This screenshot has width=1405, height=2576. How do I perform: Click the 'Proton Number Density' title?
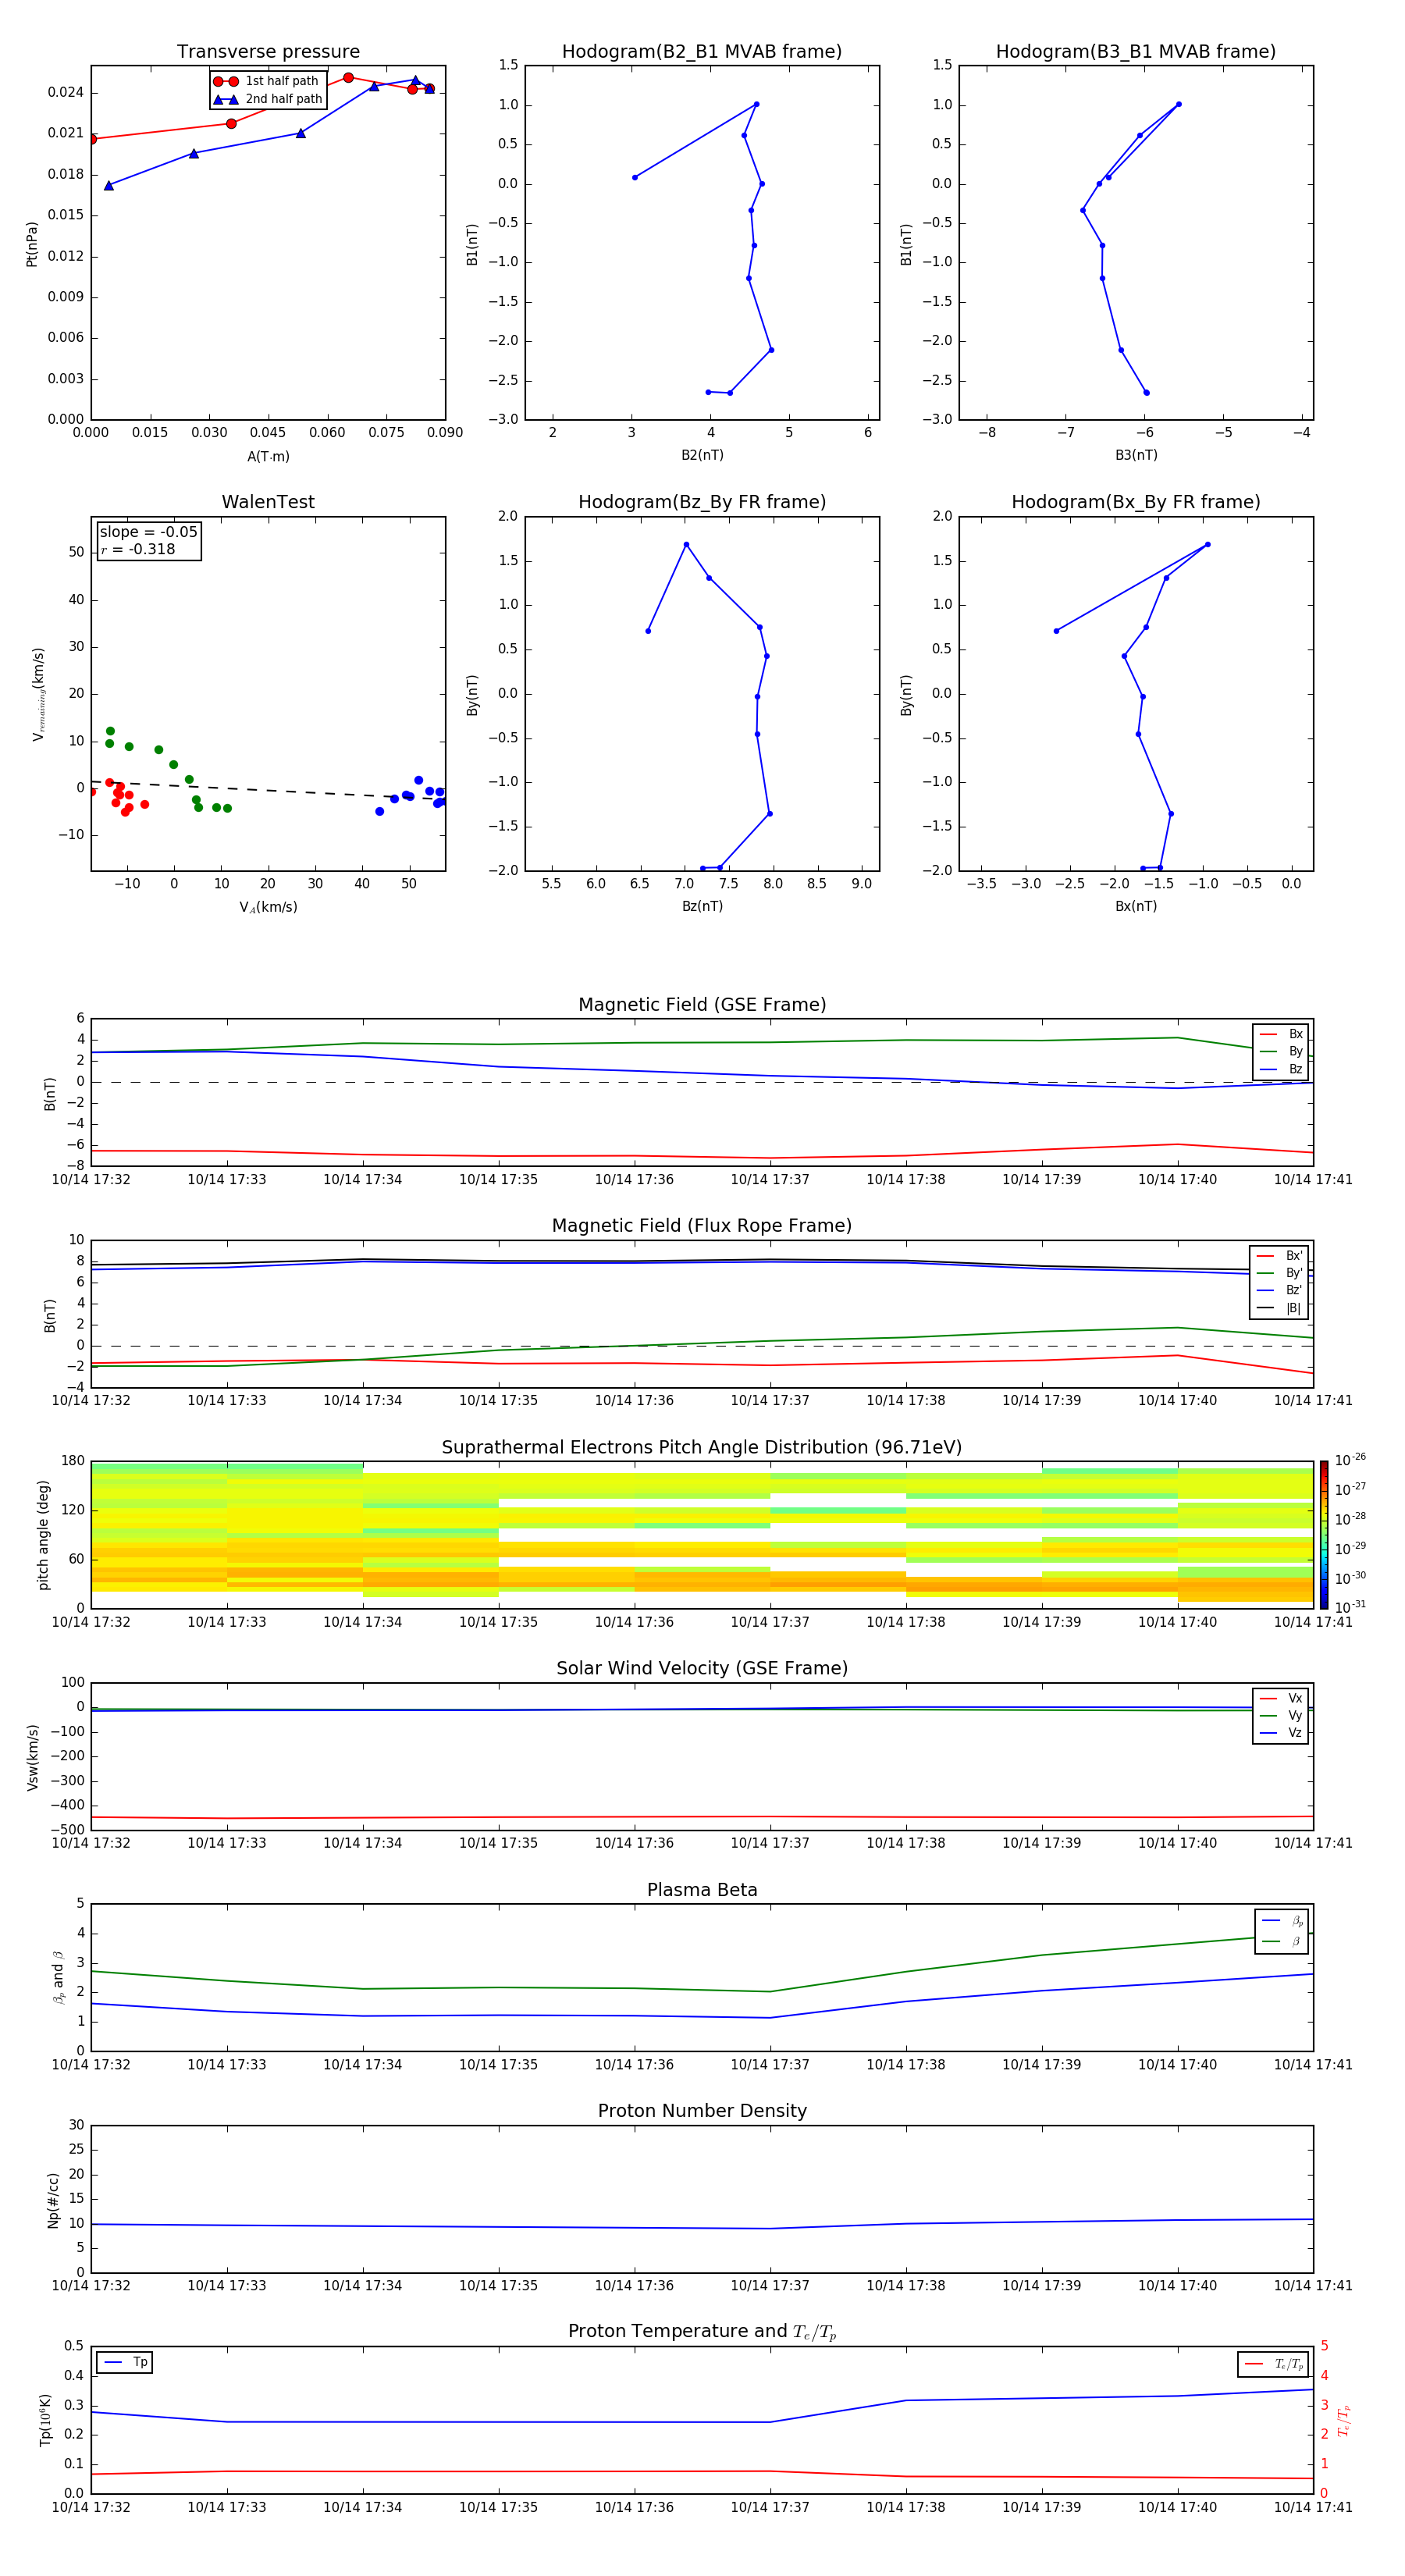702,2111
